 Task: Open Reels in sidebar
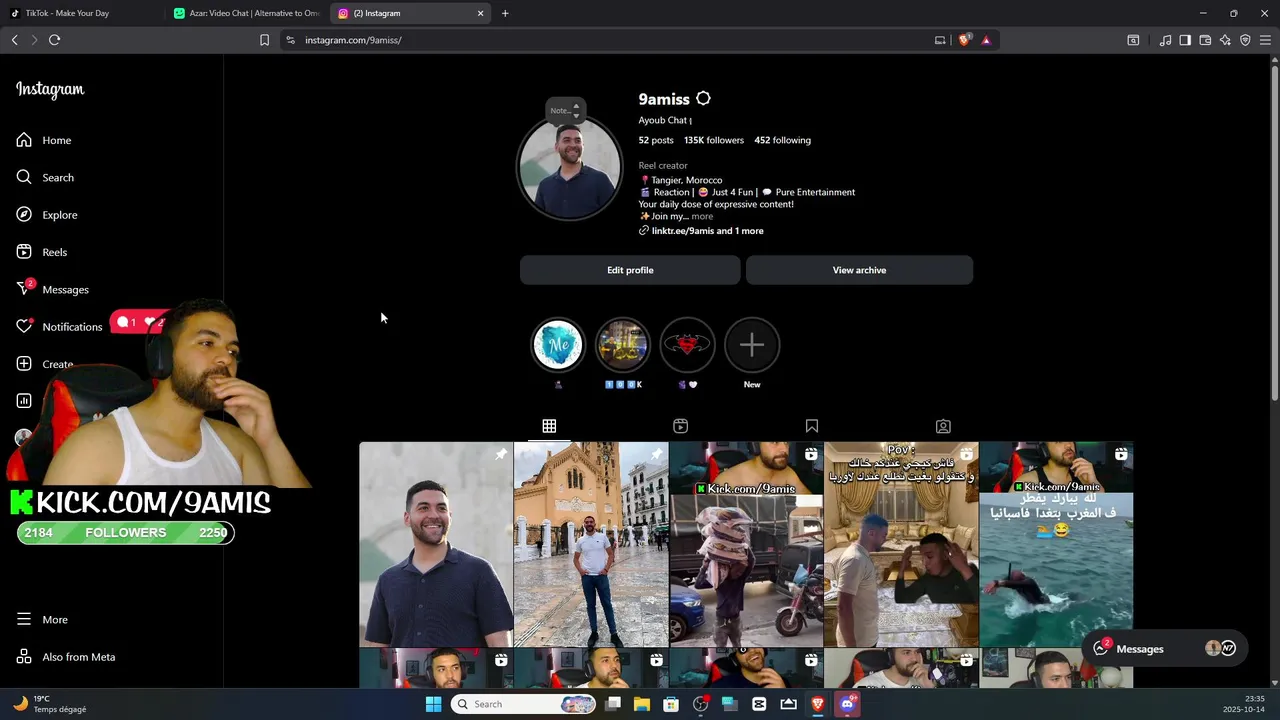pos(42,252)
